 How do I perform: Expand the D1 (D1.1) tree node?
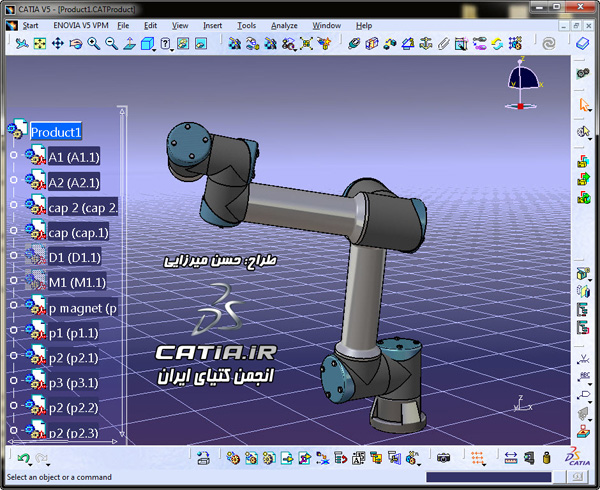[x=14, y=255]
